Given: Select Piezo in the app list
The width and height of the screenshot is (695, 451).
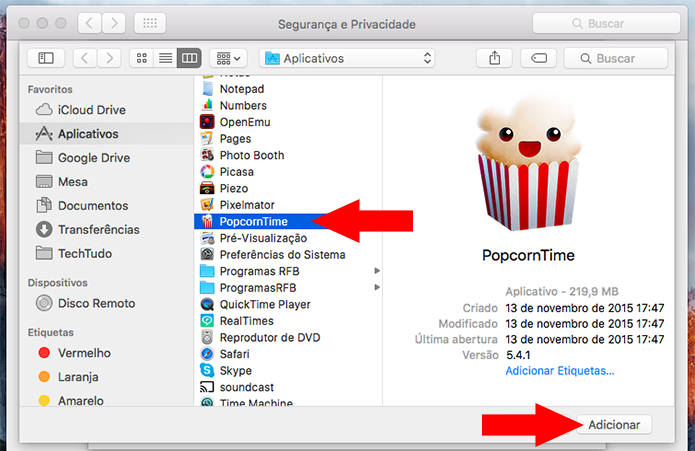Looking at the screenshot, I should (x=288, y=188).
